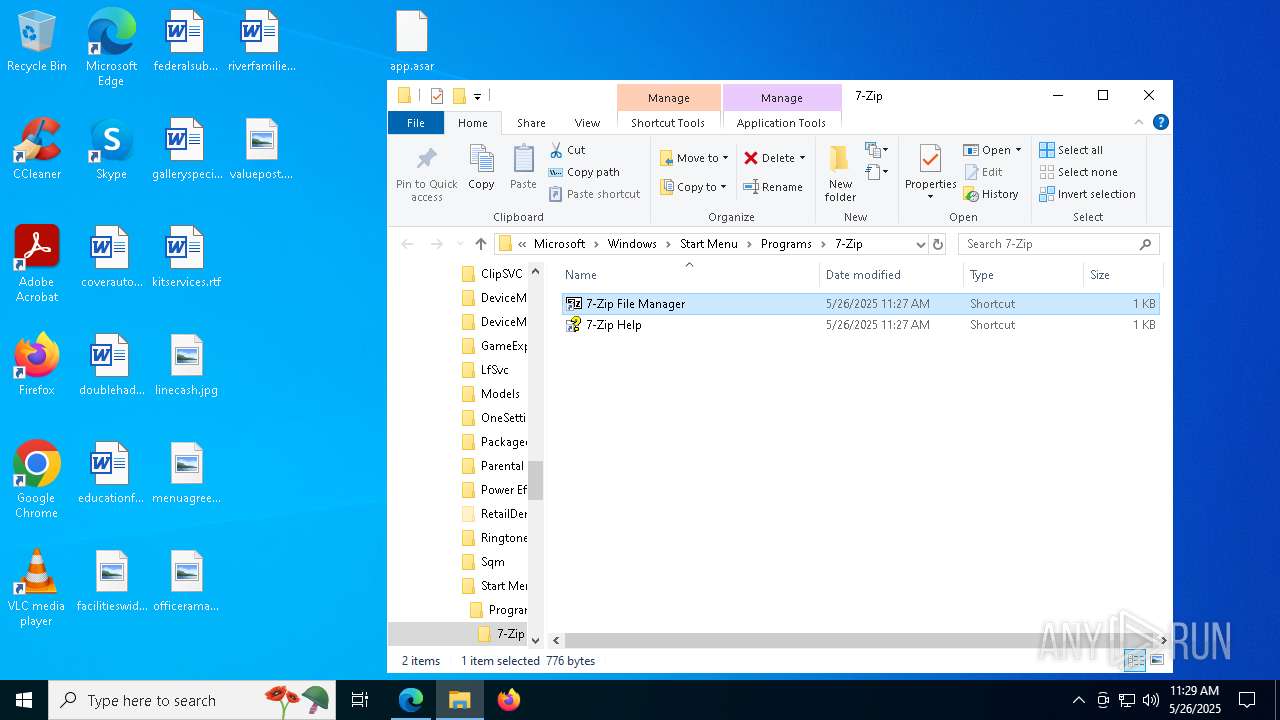Collapse the ribbon with chevron
Screen dimensions: 1280x720
click(1138, 122)
